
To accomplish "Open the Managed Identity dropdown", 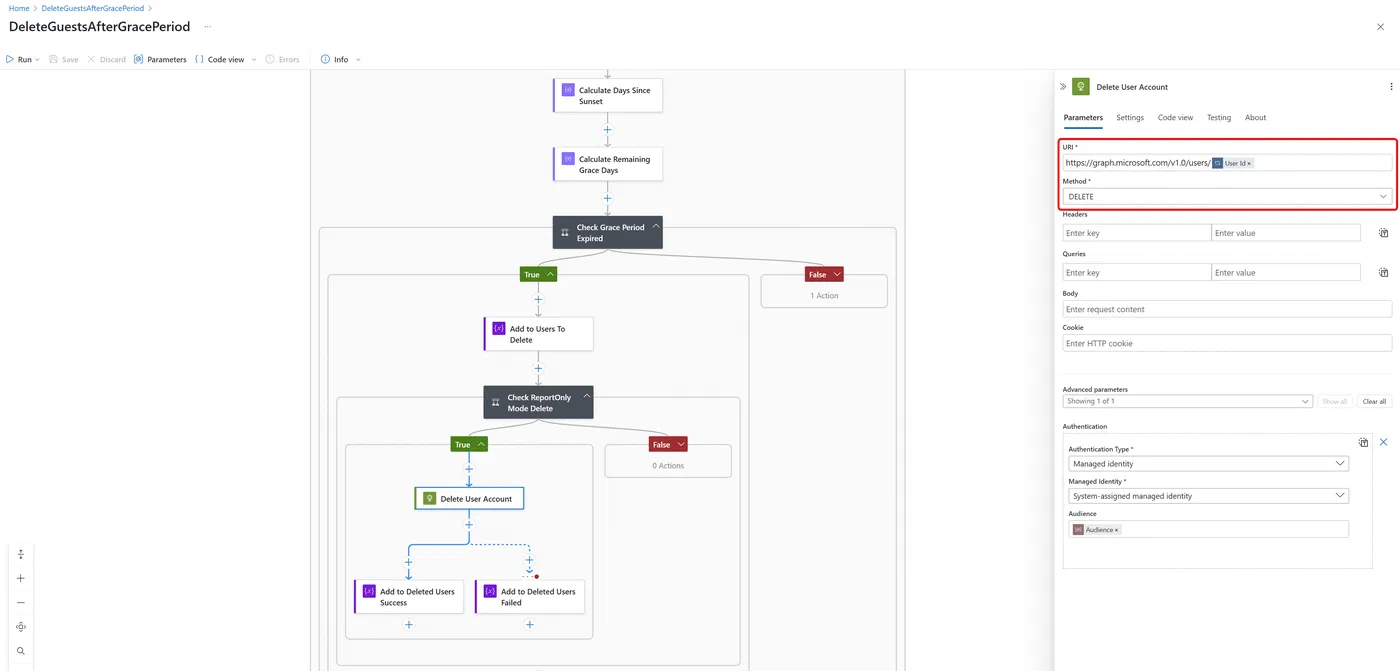I will coord(1208,496).
